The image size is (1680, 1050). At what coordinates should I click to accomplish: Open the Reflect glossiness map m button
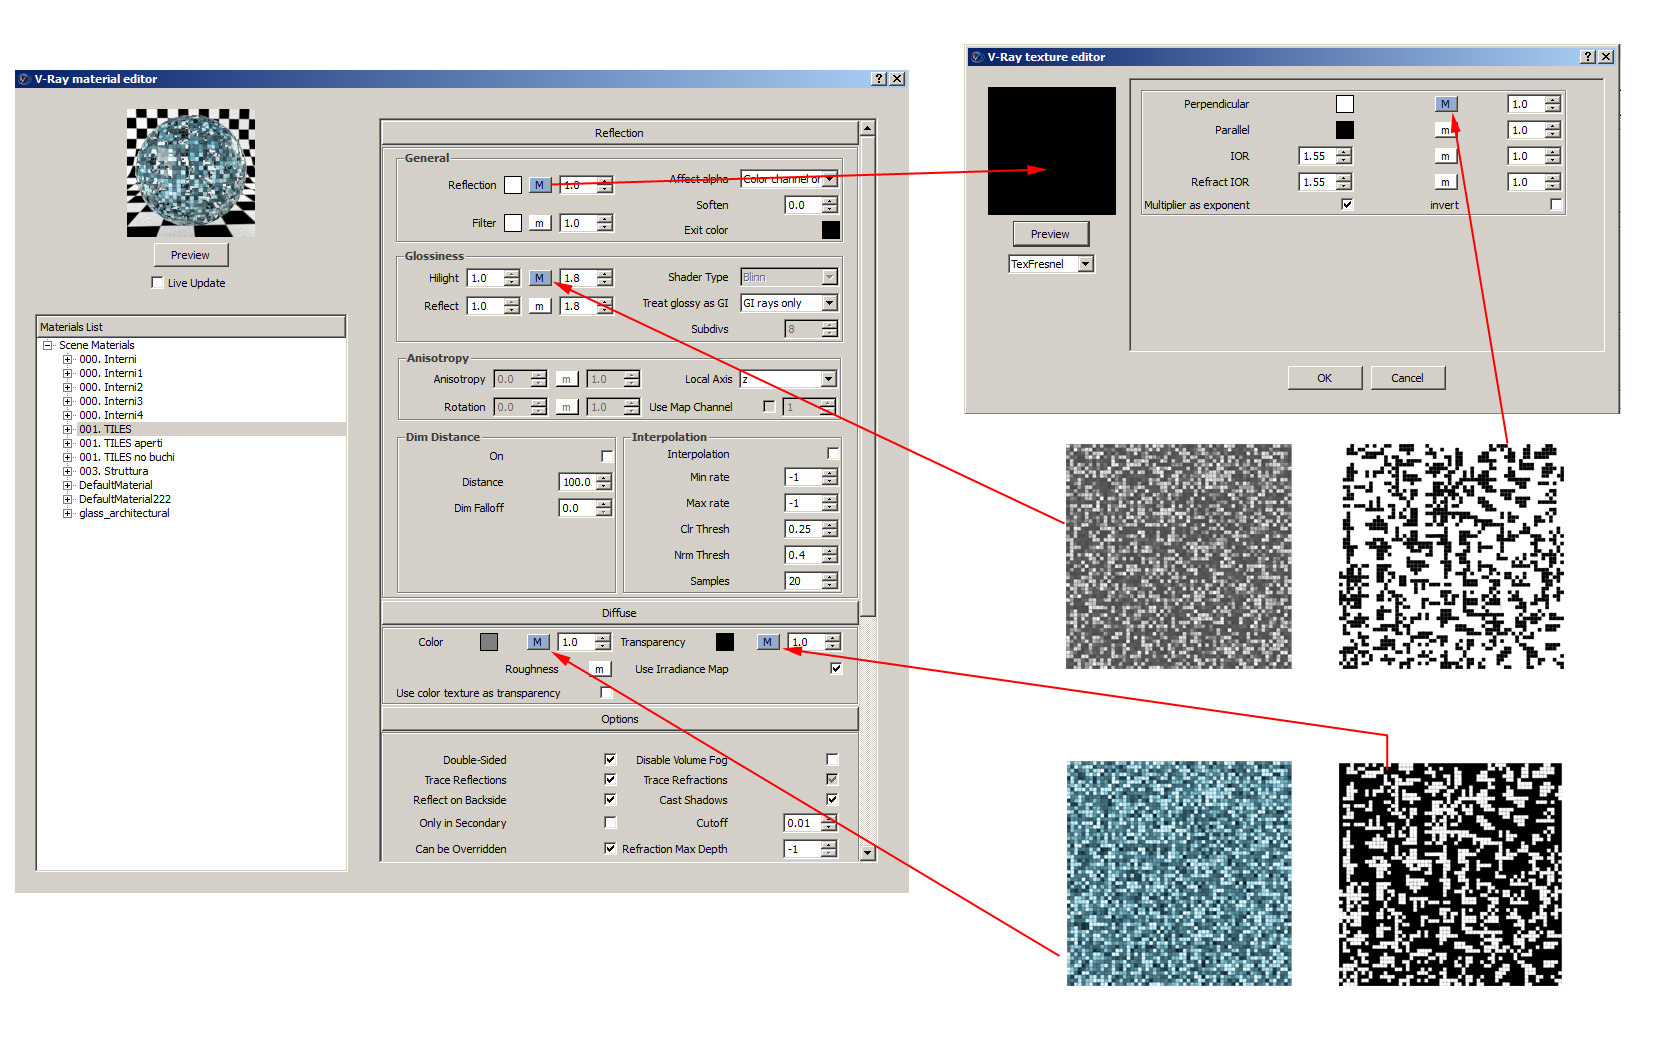539,306
